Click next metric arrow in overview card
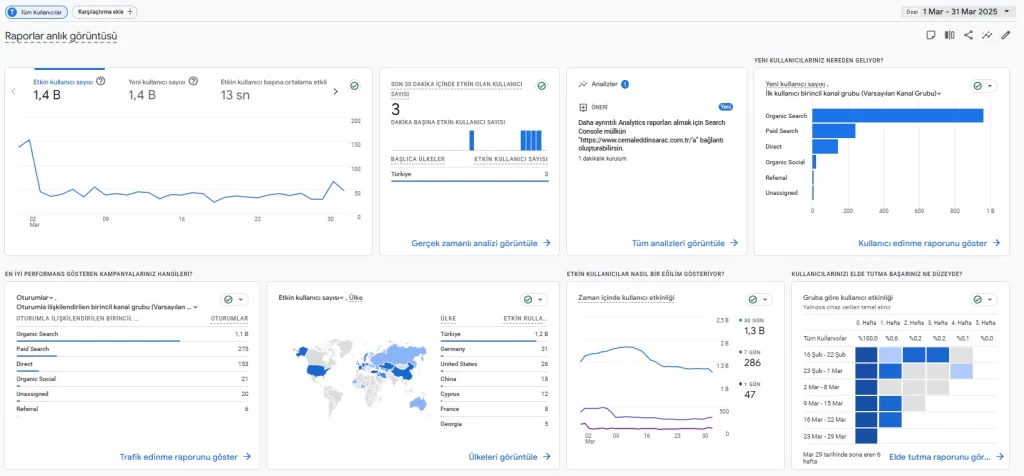This screenshot has height=476, width=1024. click(x=335, y=91)
